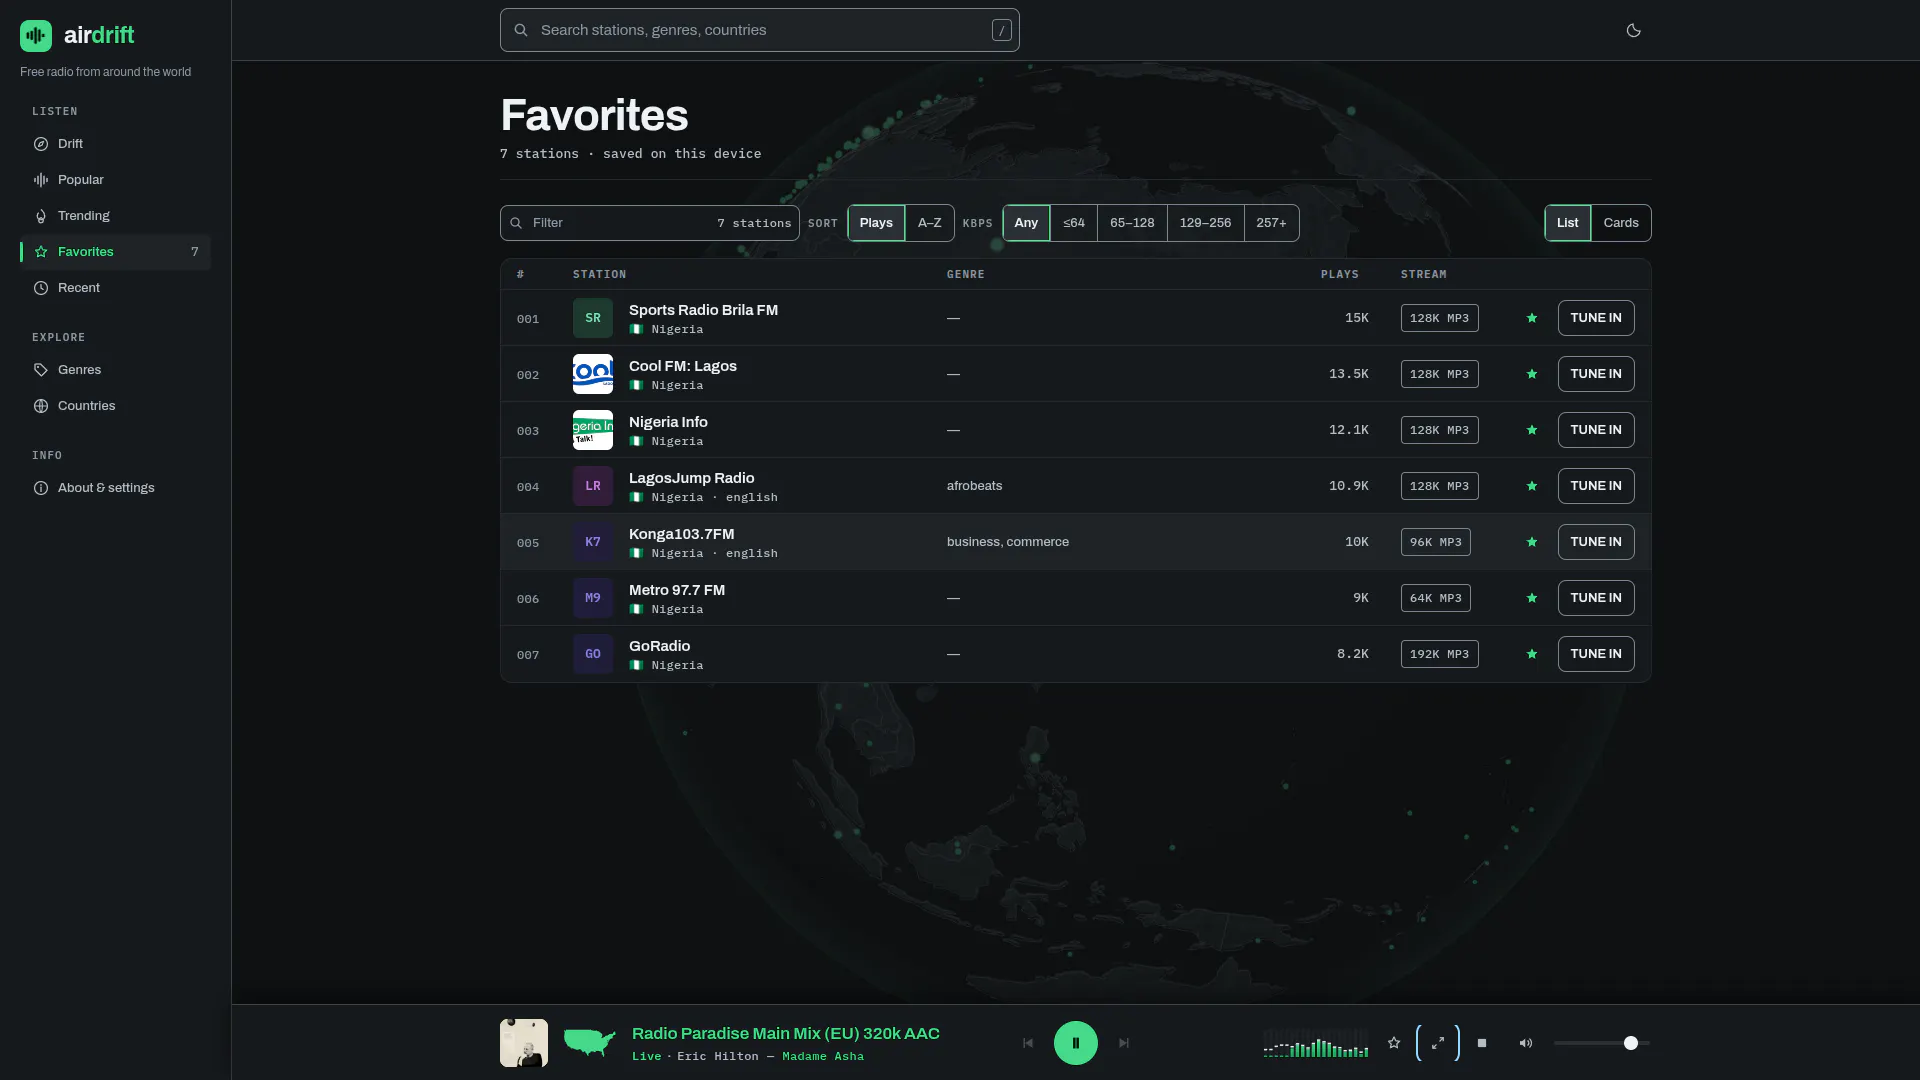Skip to next station

(x=1124, y=1043)
